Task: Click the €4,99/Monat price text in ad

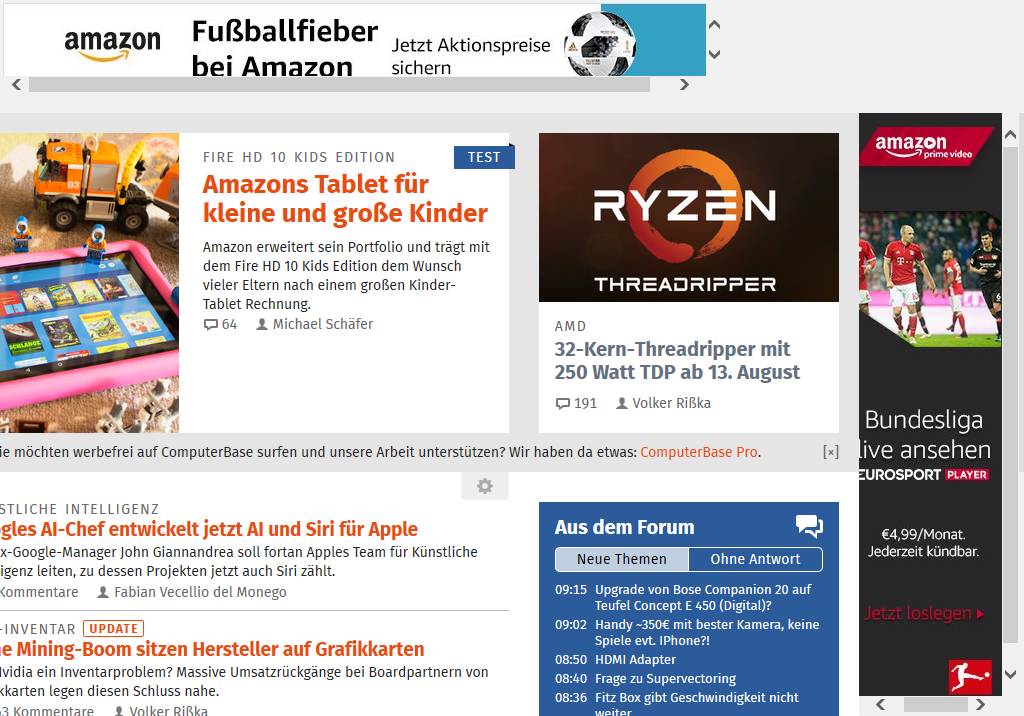Action: (923, 534)
